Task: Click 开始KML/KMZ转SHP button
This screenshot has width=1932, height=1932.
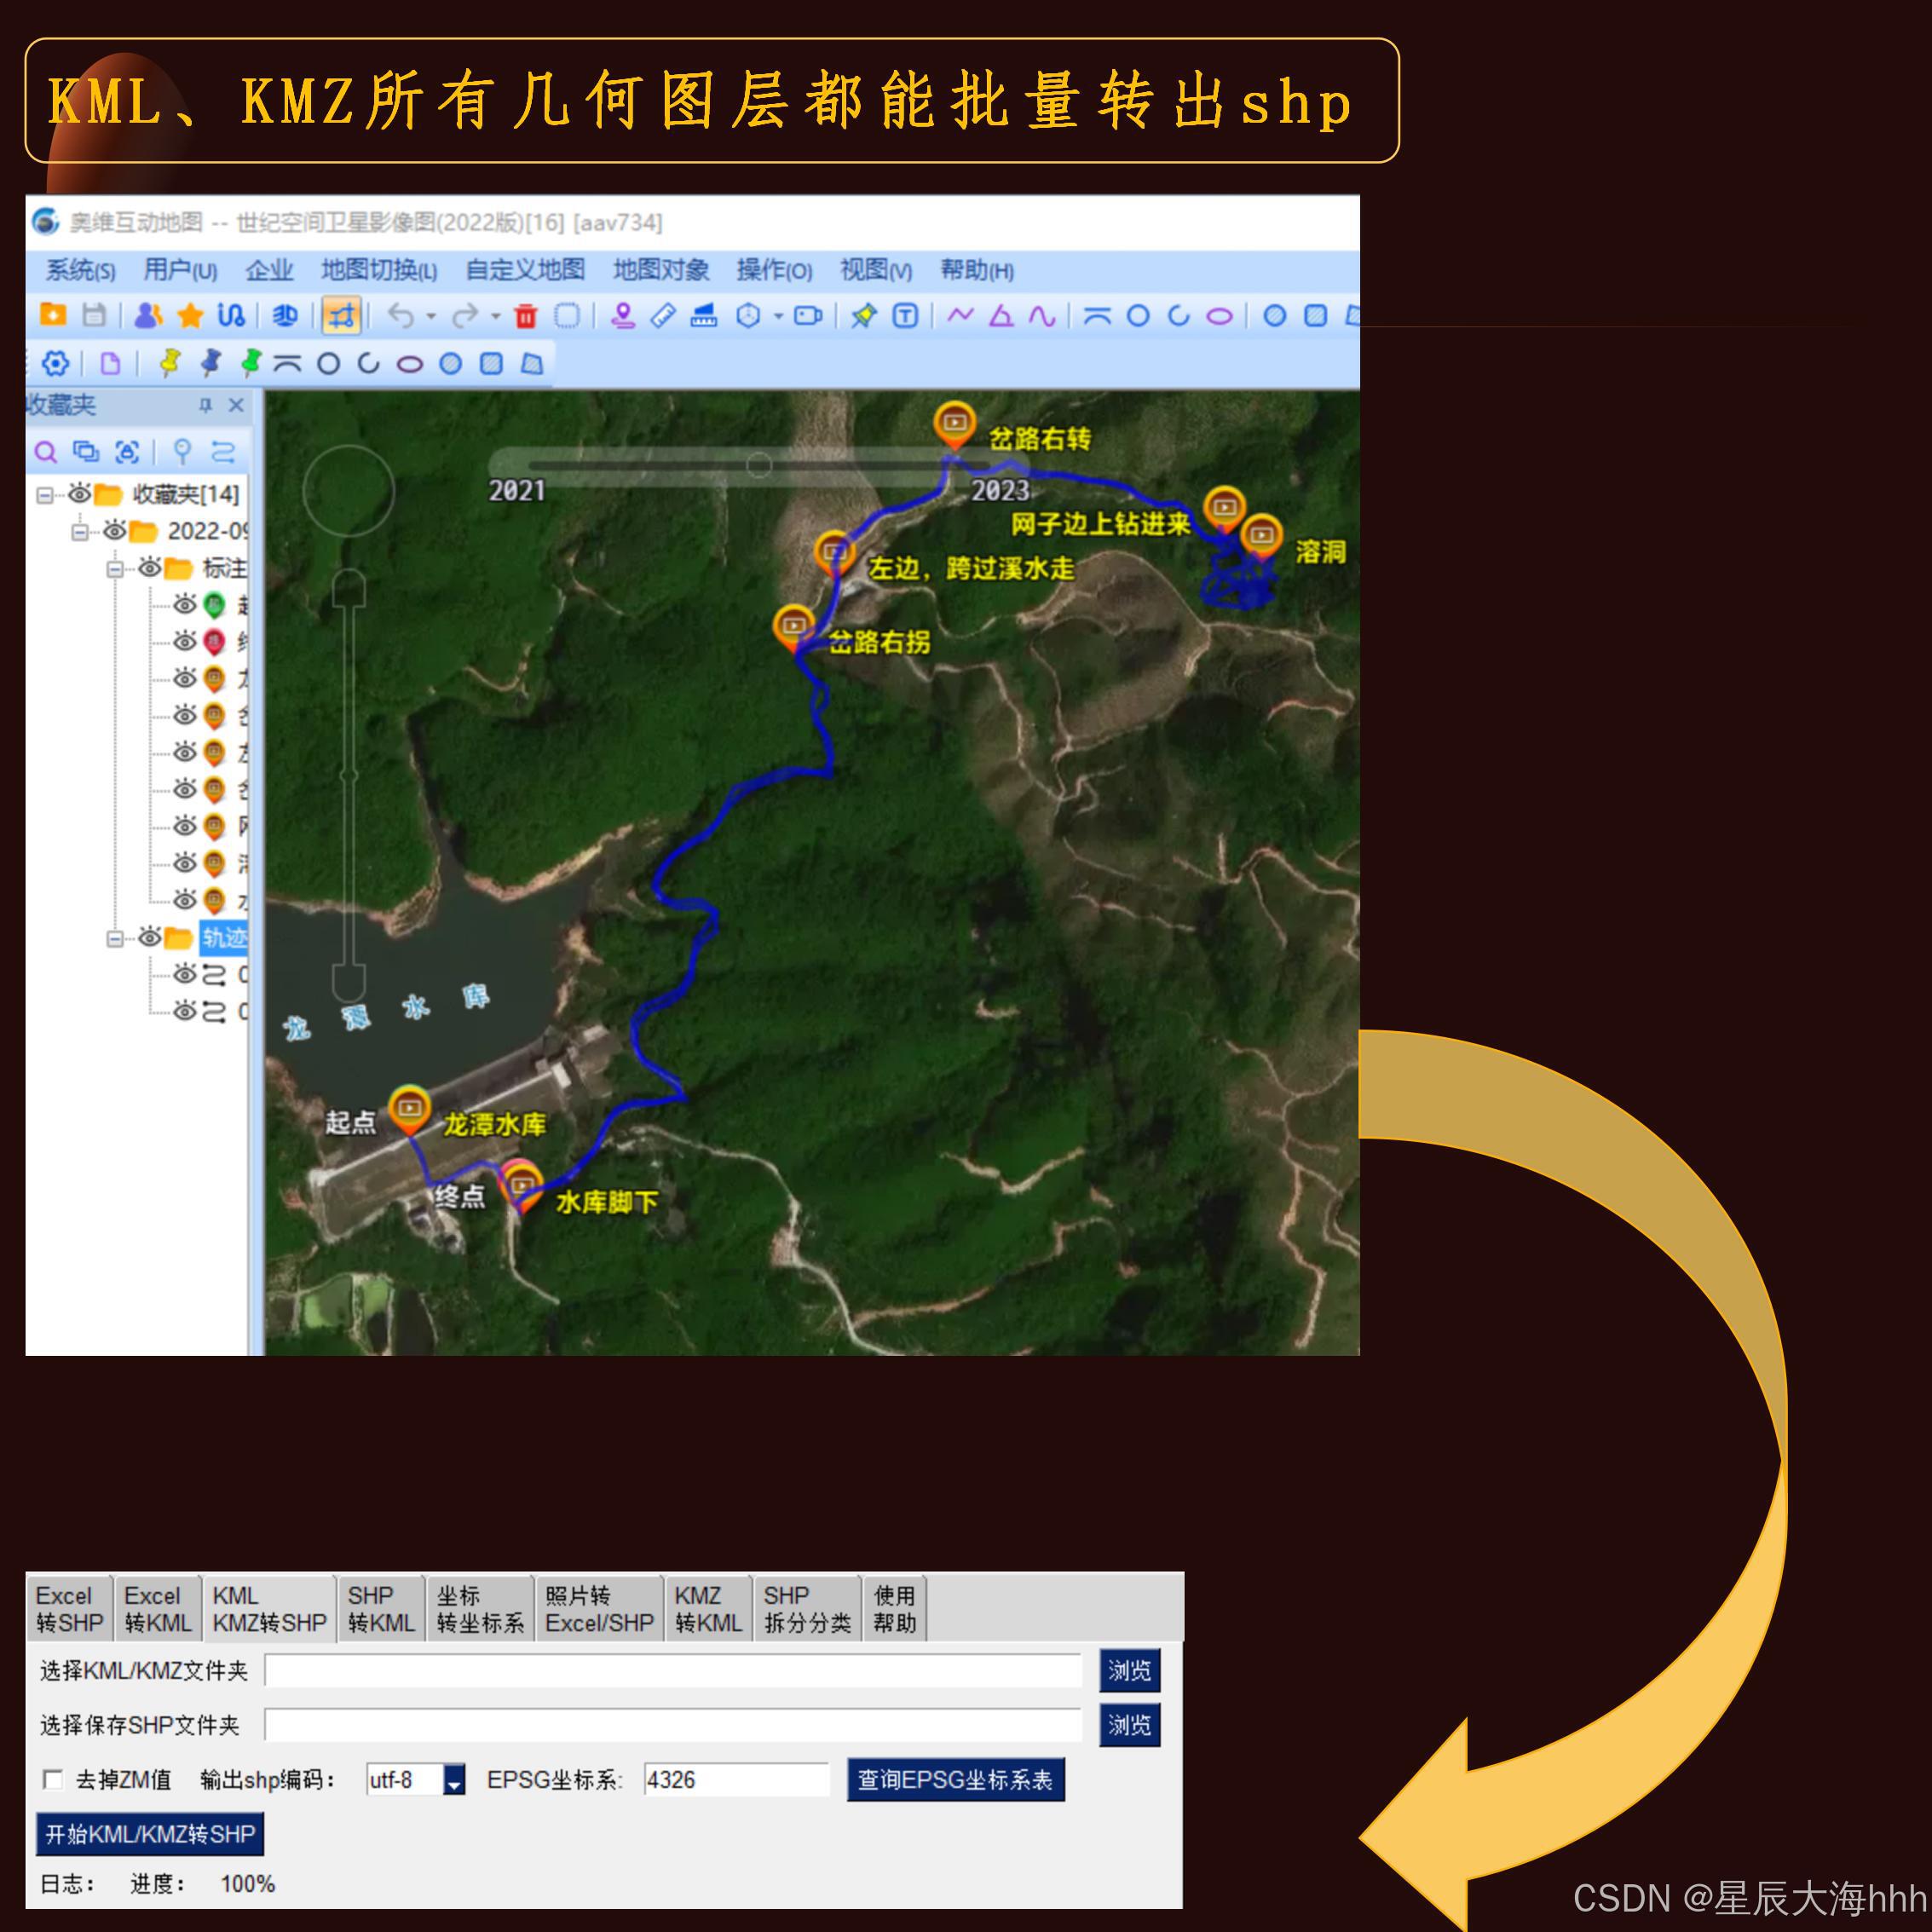Action: (x=148, y=1835)
